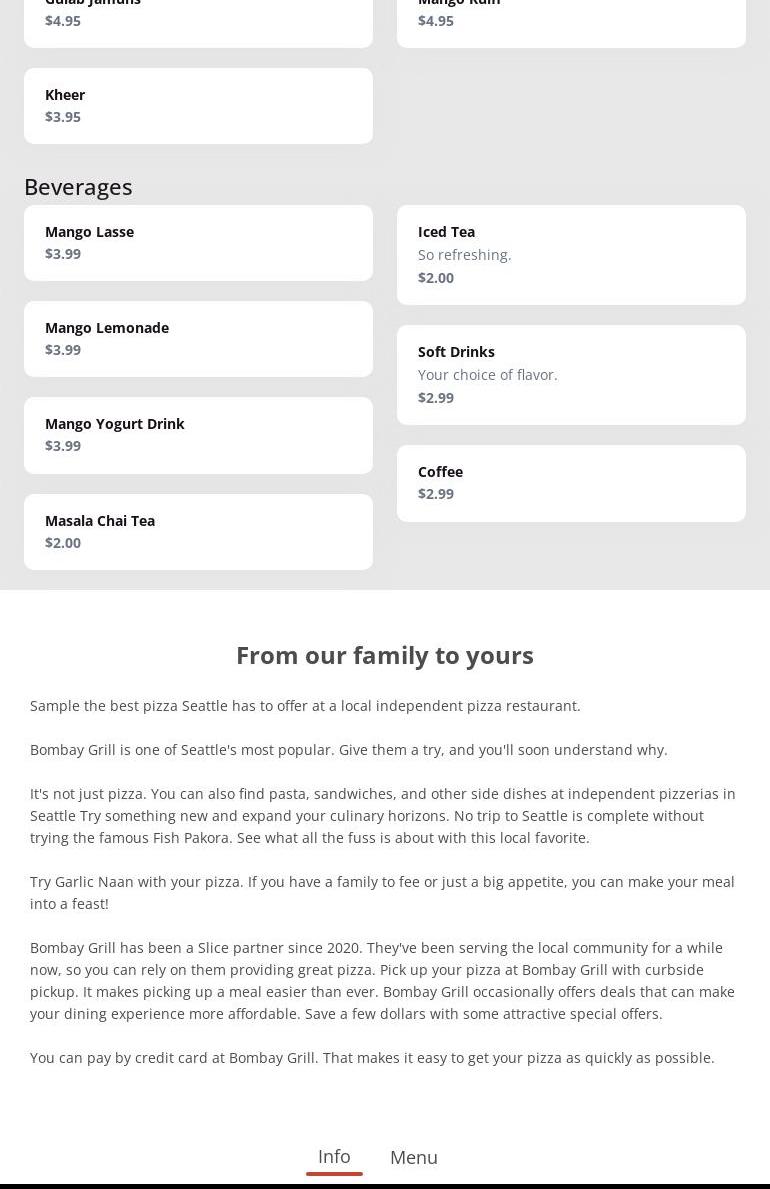
Task: Add Mango Lasse to the order
Action: (x=198, y=243)
